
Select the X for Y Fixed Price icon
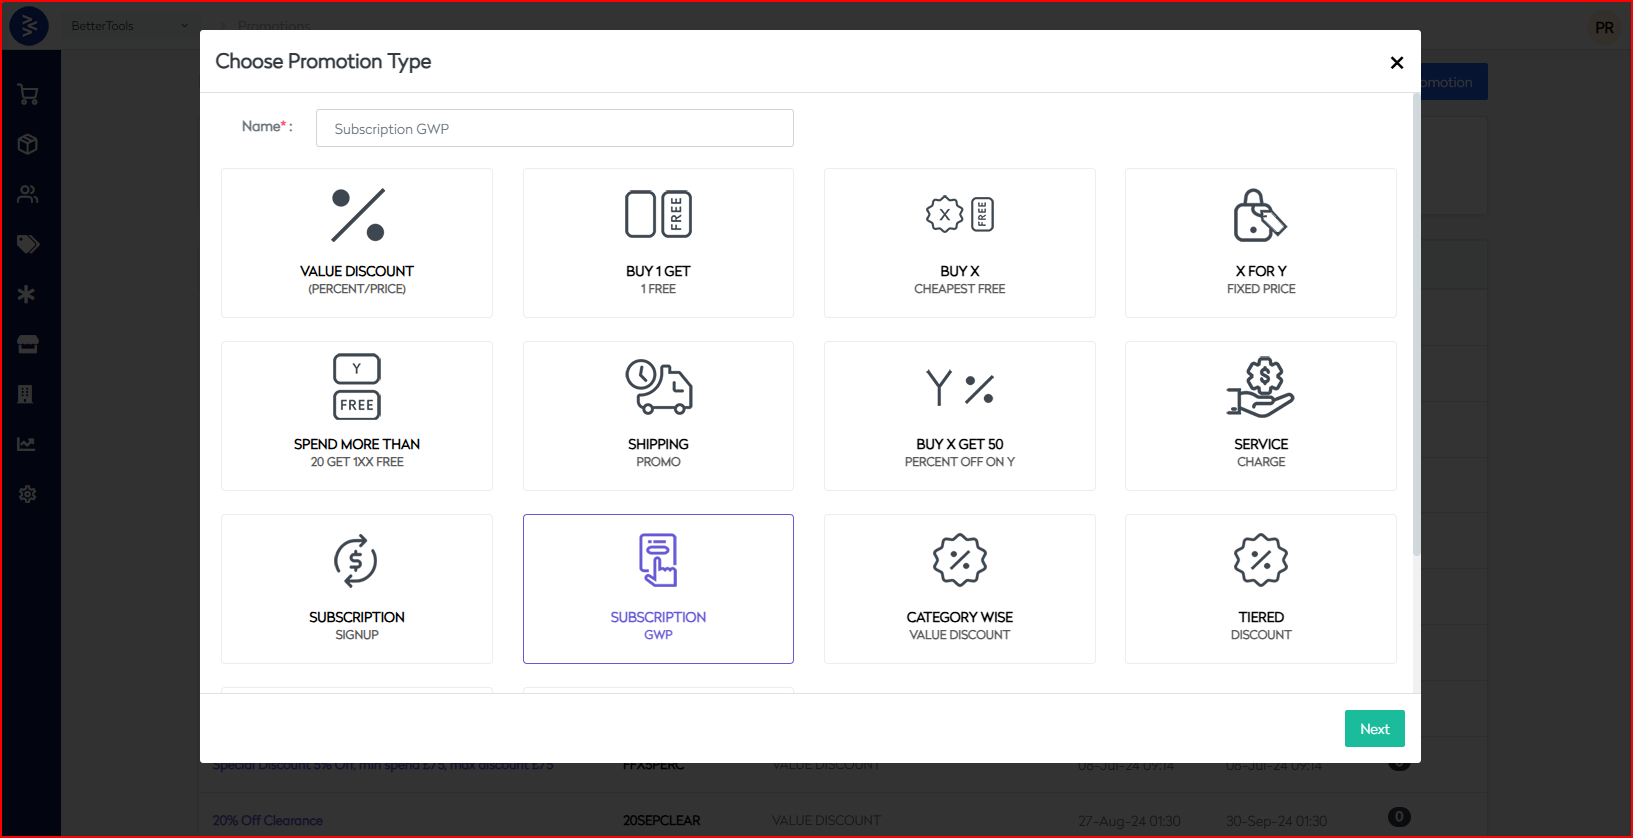pyautogui.click(x=1260, y=215)
